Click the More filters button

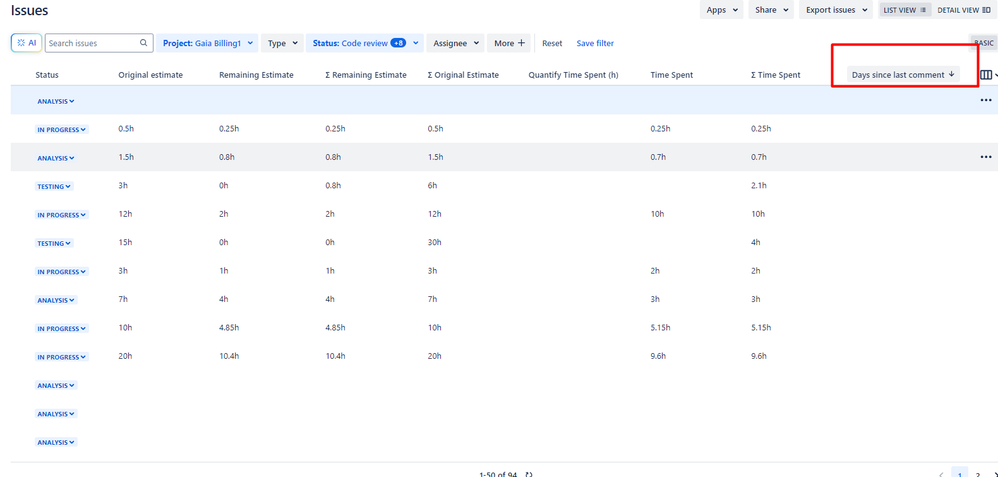tap(509, 43)
